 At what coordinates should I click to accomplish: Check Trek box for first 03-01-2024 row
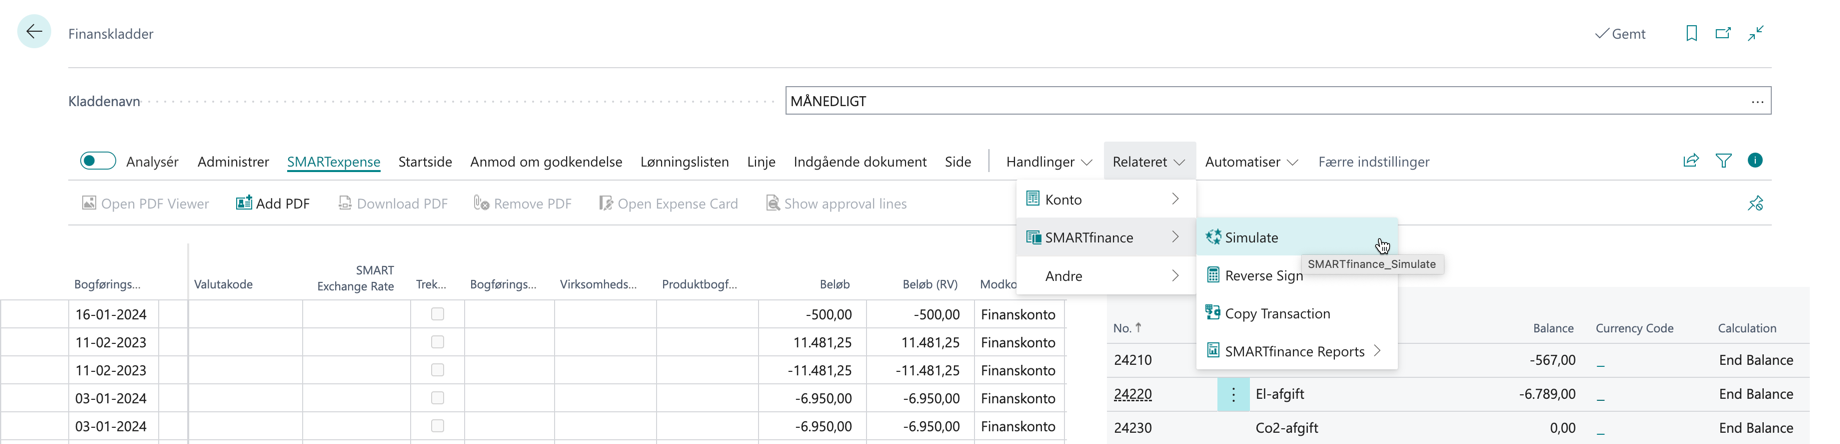437,398
